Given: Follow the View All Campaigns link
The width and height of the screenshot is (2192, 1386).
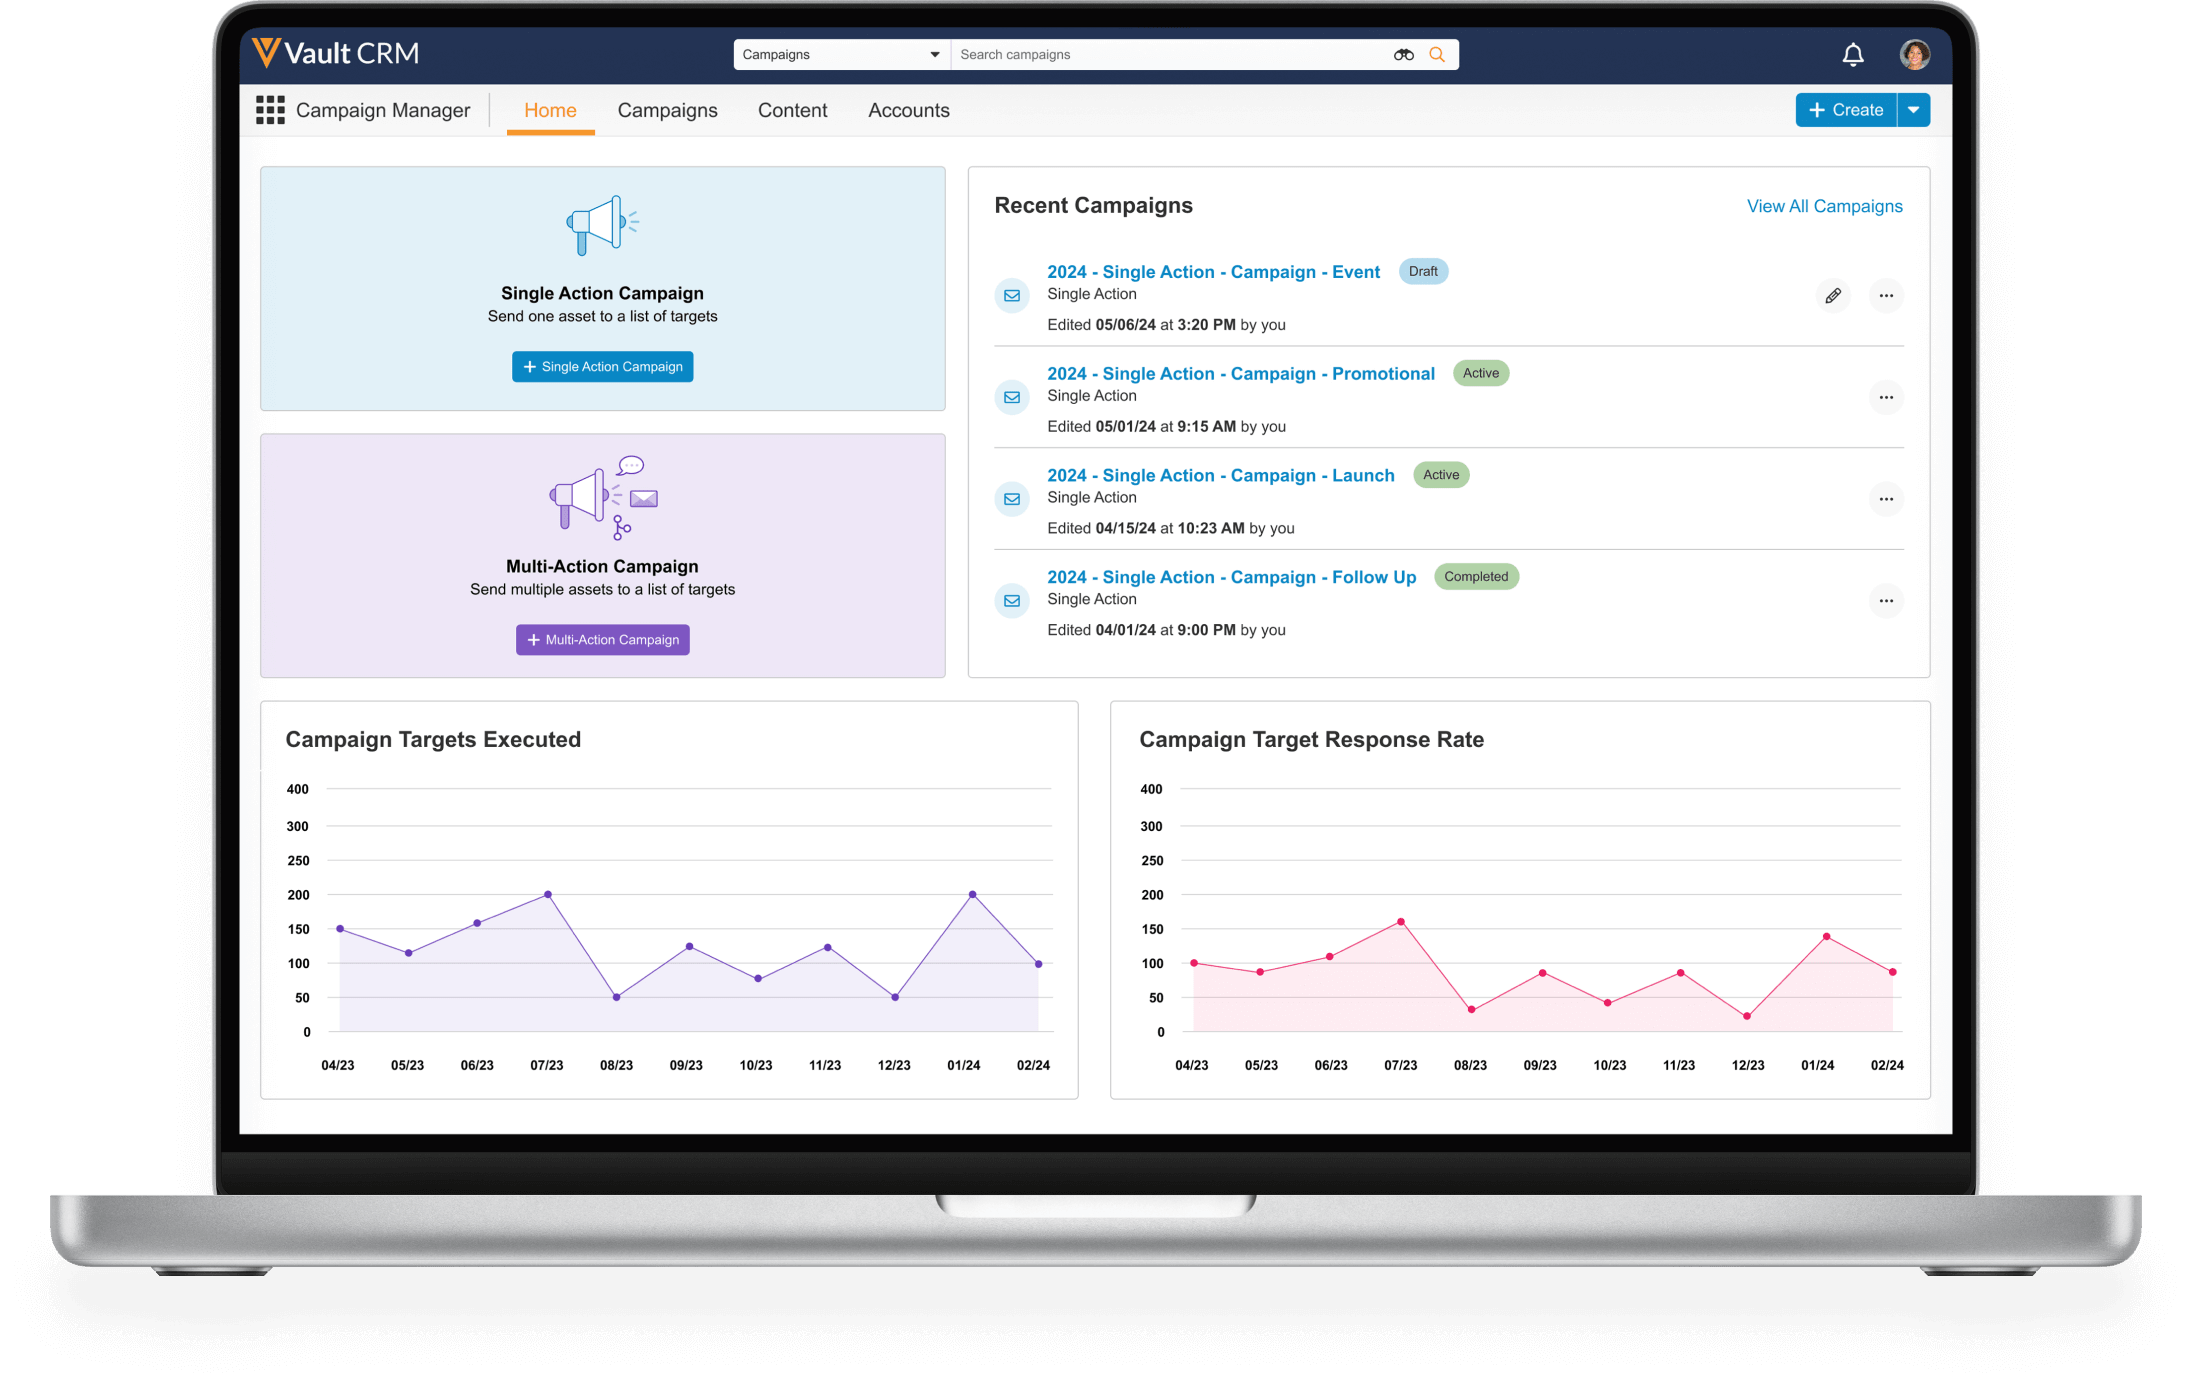Looking at the screenshot, I should 1824,206.
